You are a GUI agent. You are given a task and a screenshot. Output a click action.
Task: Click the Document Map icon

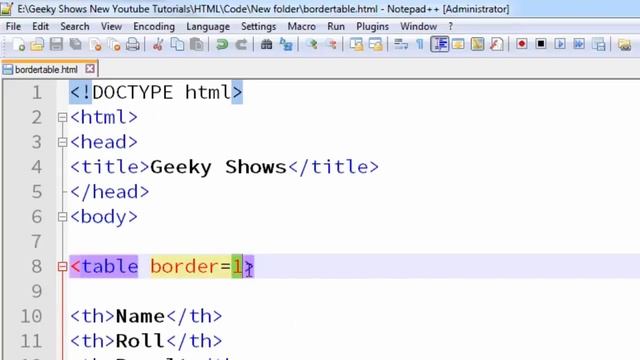click(x=477, y=44)
